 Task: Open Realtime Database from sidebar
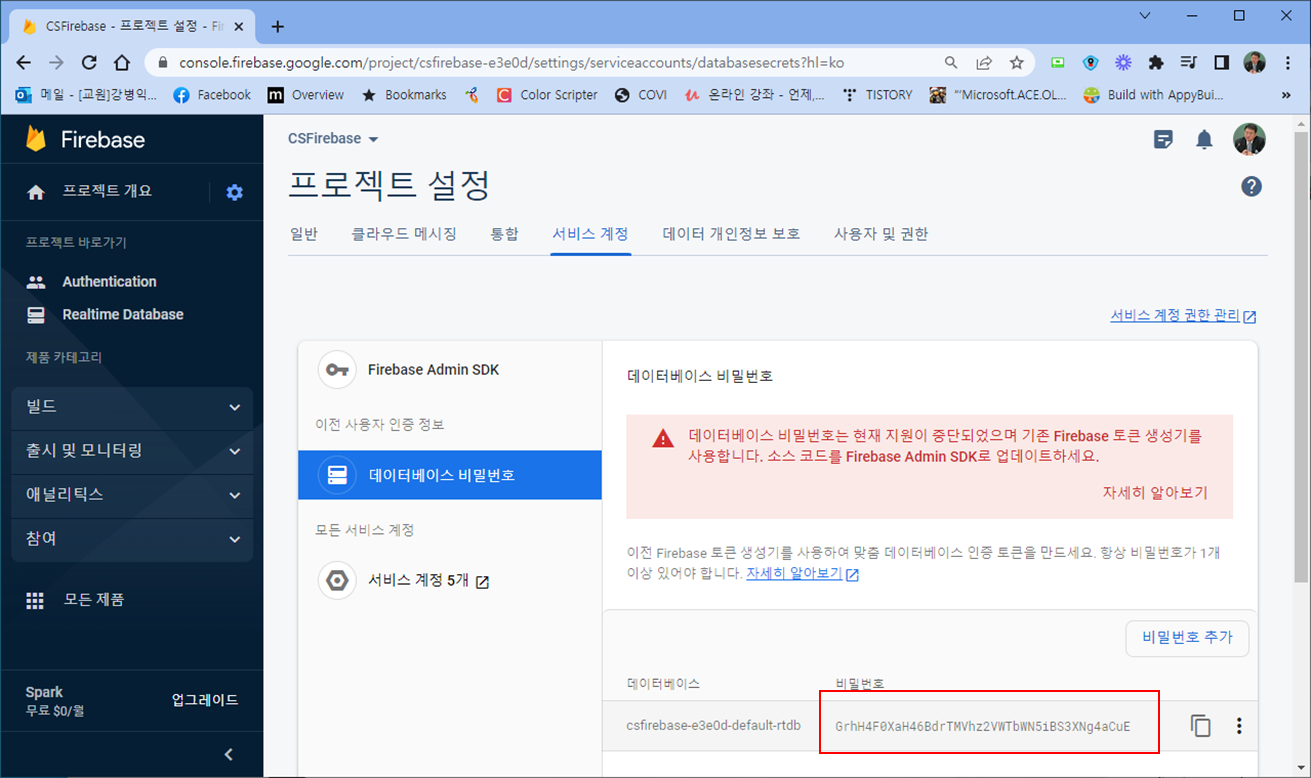click(x=123, y=314)
